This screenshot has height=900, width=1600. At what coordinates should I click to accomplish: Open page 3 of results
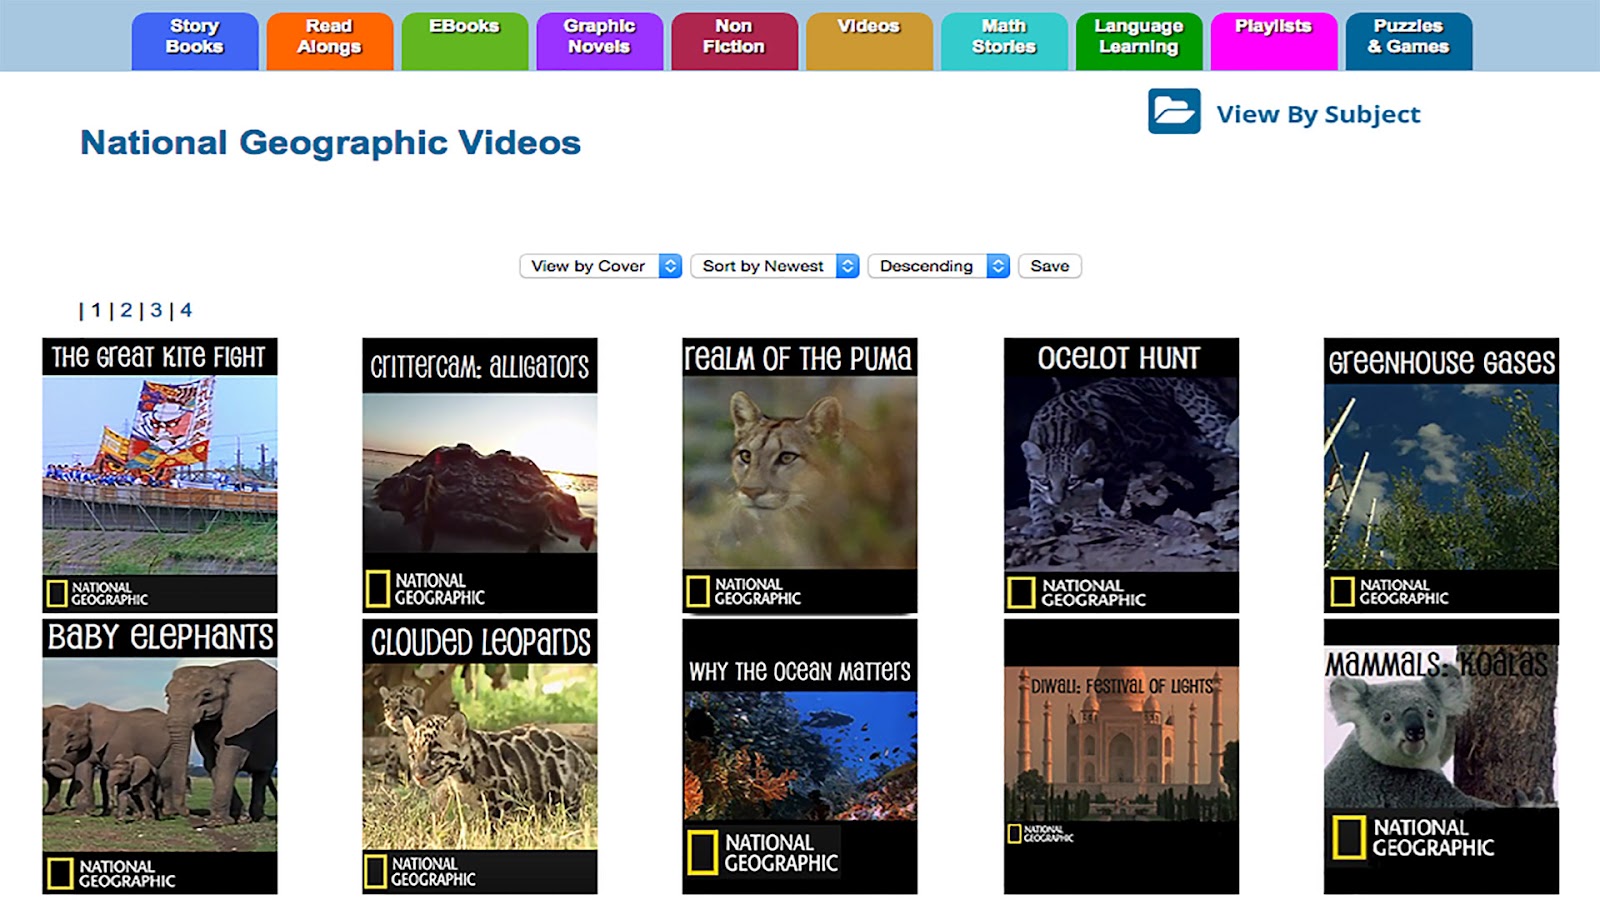click(x=156, y=310)
